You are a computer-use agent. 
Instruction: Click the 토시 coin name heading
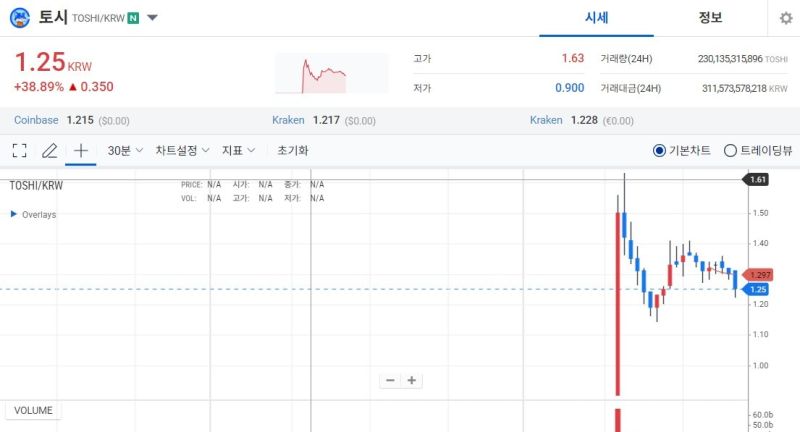[53, 17]
